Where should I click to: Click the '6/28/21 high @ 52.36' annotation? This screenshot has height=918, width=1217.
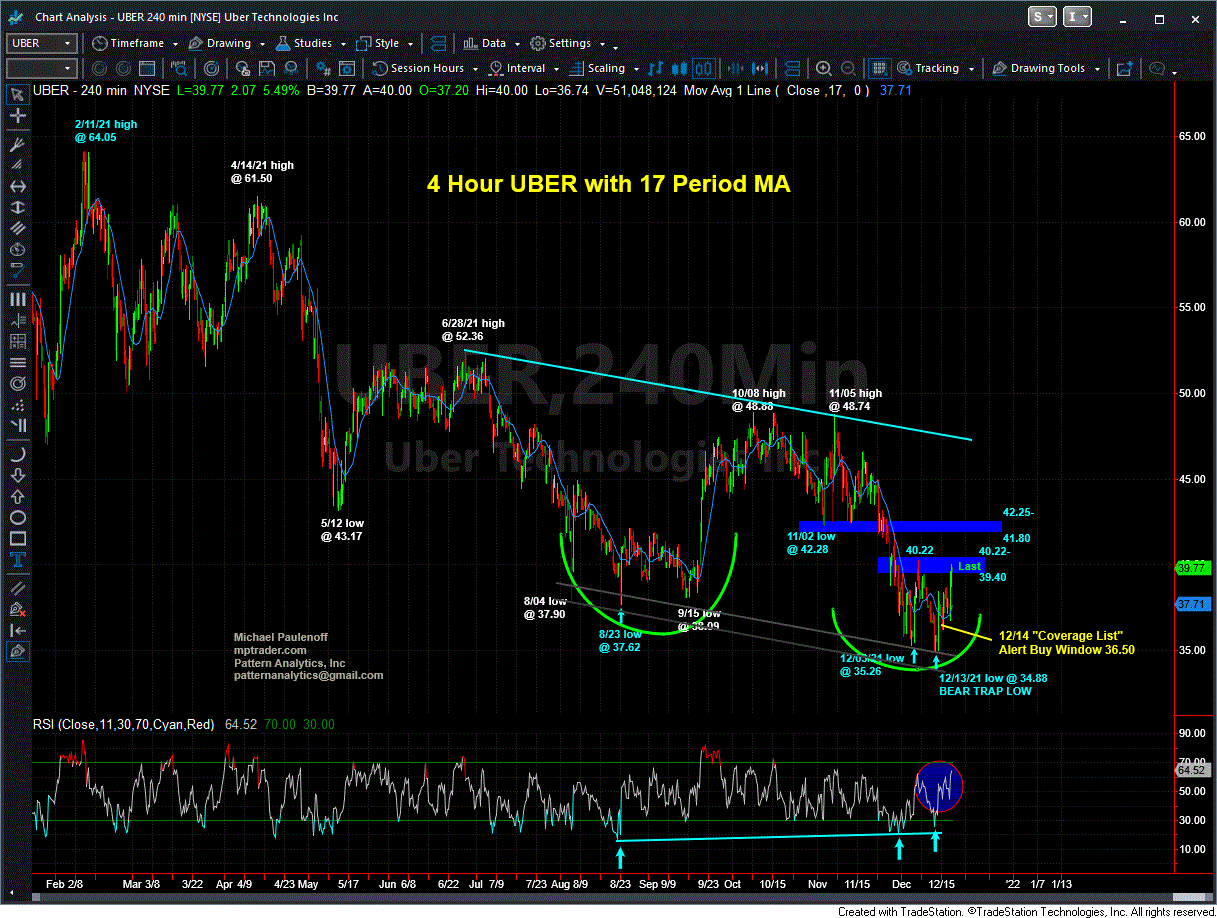[x=473, y=330]
